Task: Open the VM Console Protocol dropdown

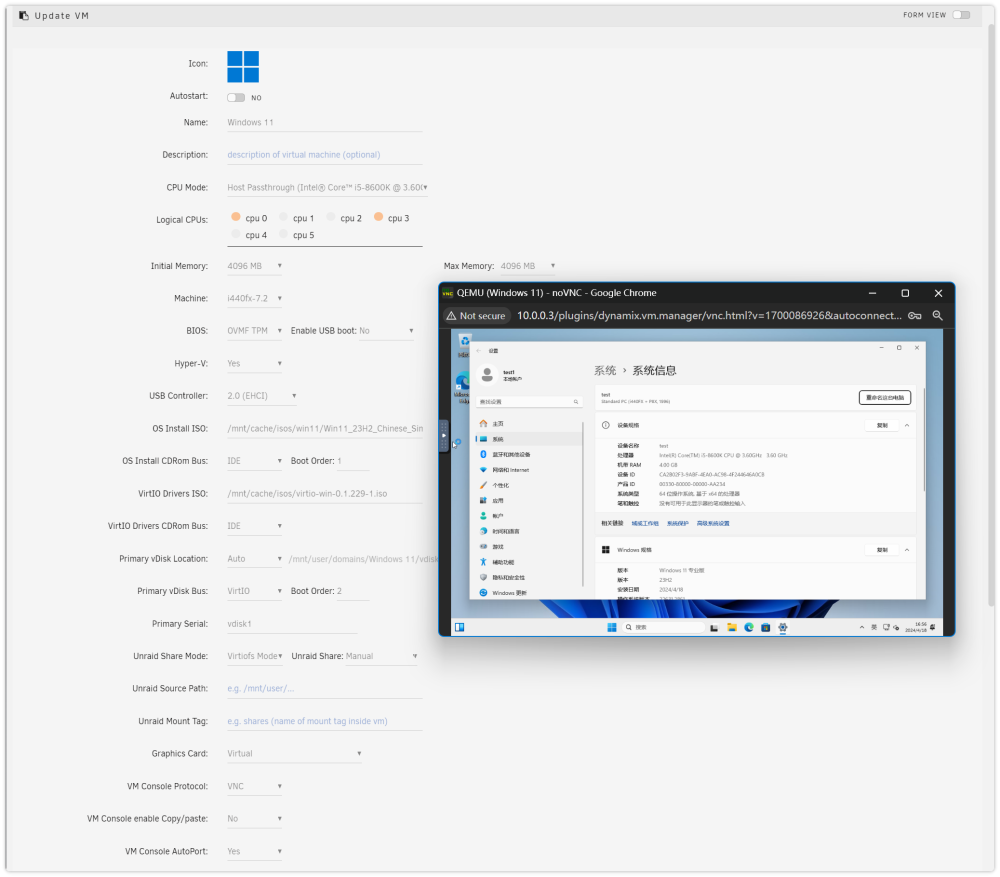Action: click(x=254, y=786)
